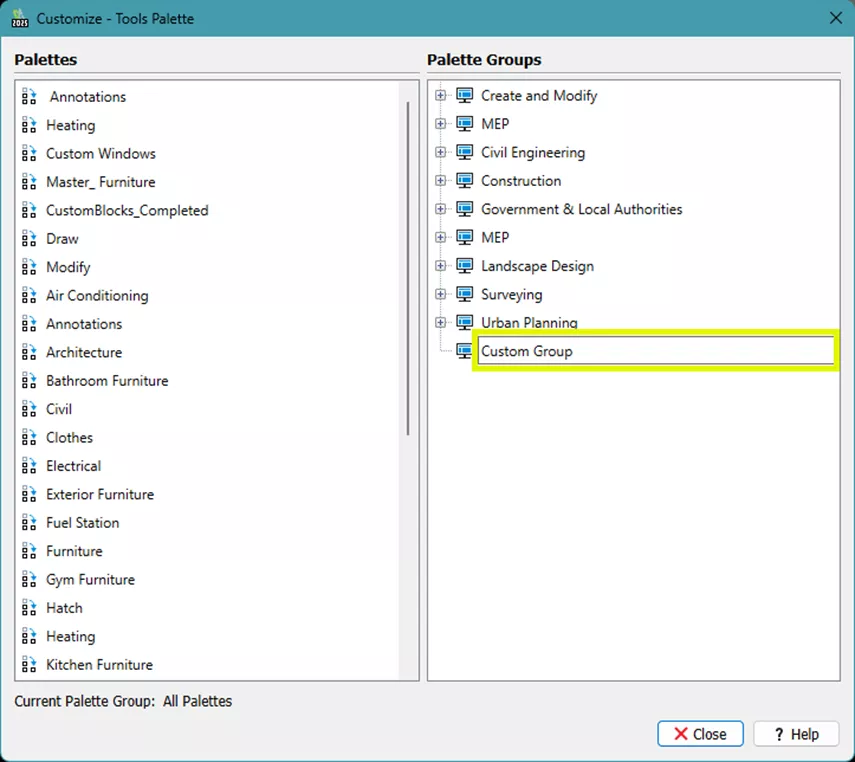Click the Construction group monitor icon
This screenshot has height=762, width=855.
click(464, 181)
